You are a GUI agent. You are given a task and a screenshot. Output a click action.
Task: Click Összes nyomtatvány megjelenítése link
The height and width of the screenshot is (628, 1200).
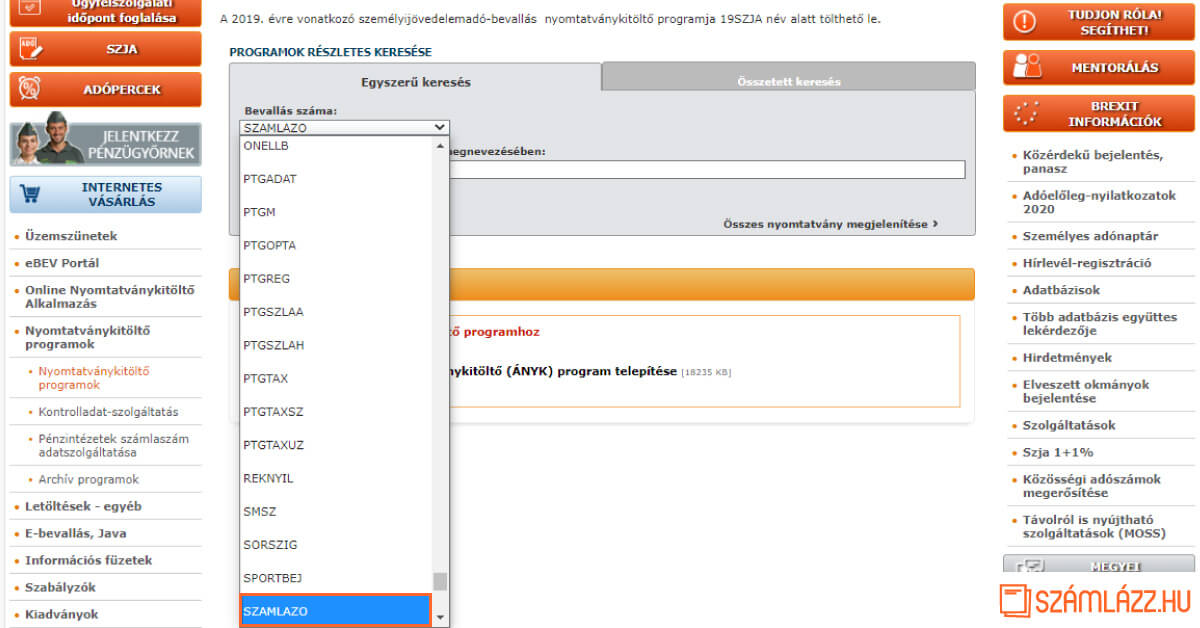click(829, 224)
